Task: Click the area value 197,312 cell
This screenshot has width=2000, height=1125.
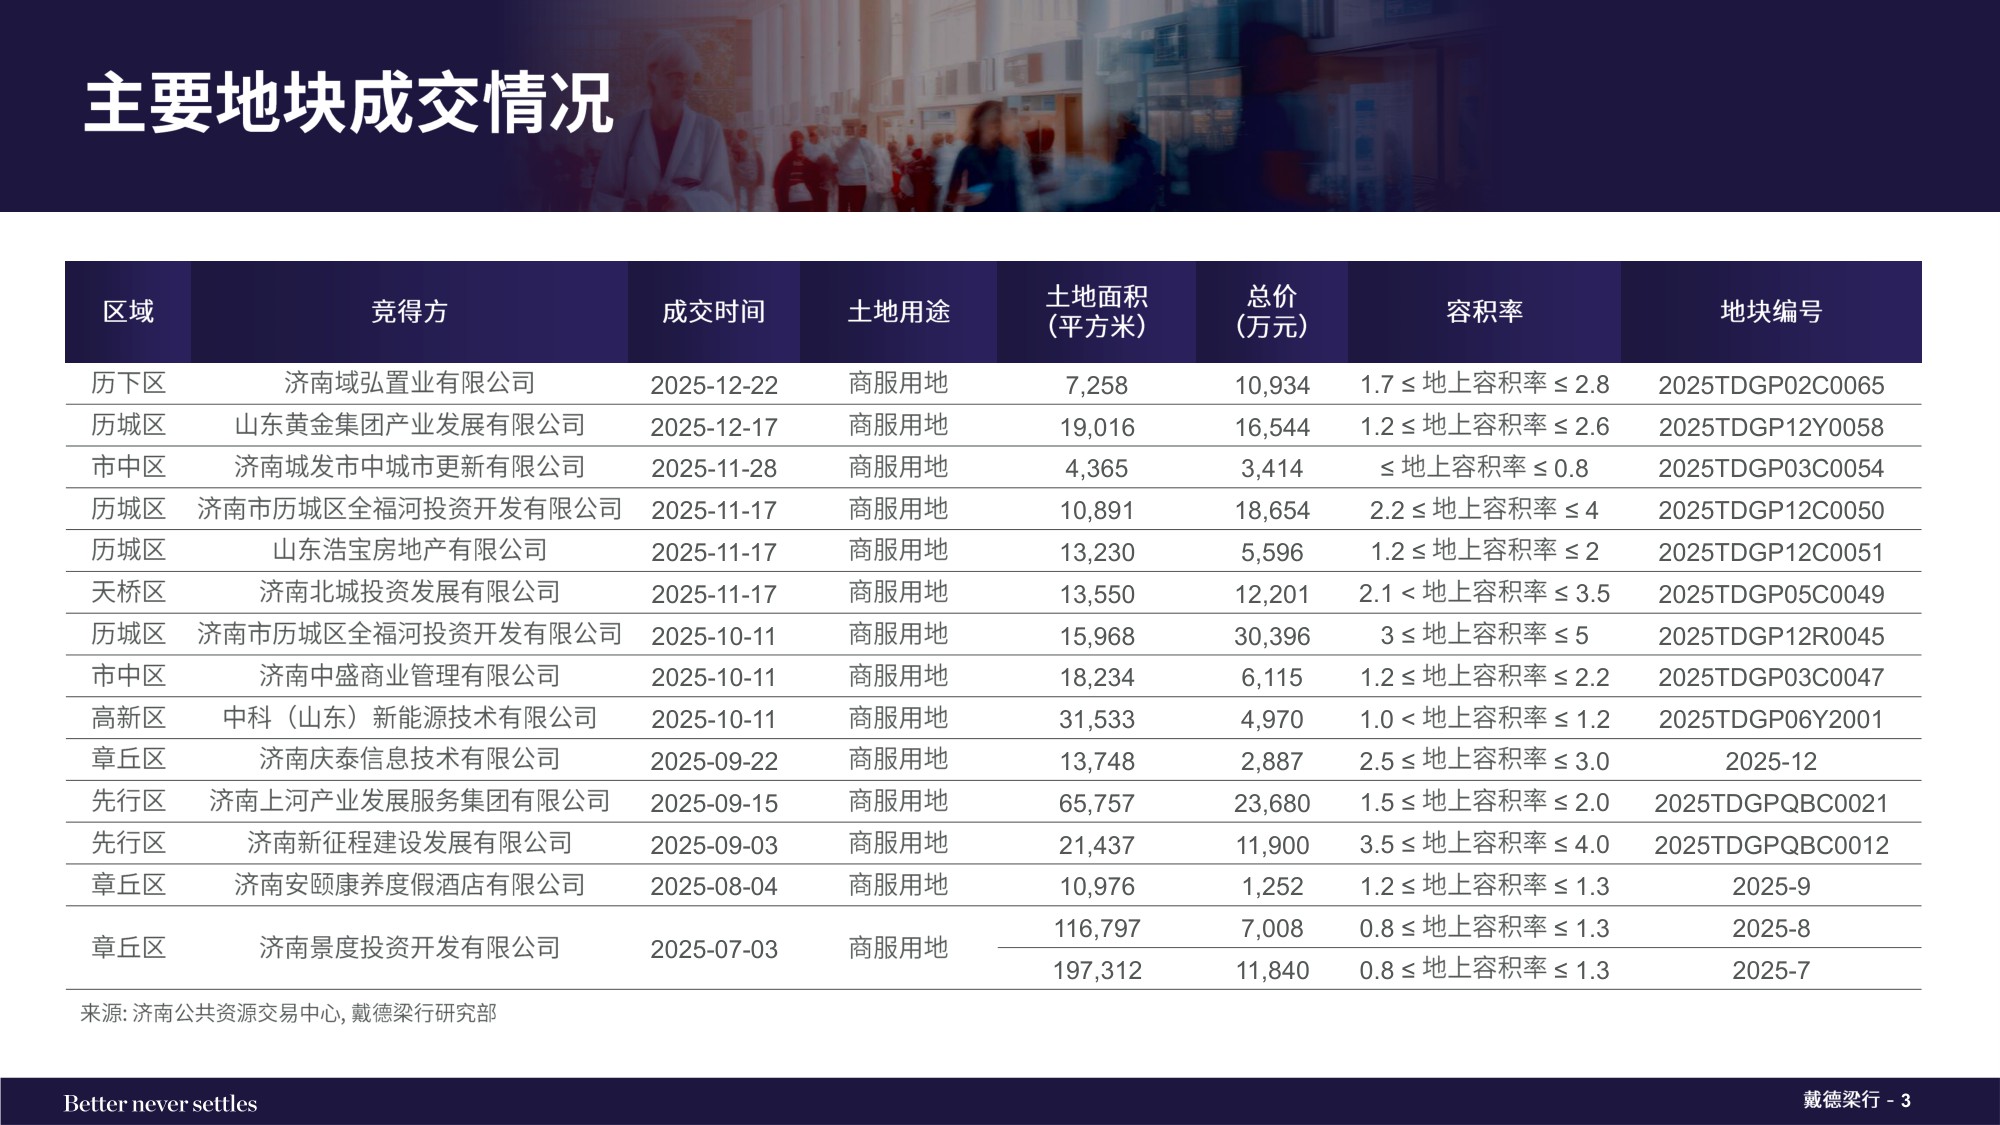Action: coord(1097,970)
